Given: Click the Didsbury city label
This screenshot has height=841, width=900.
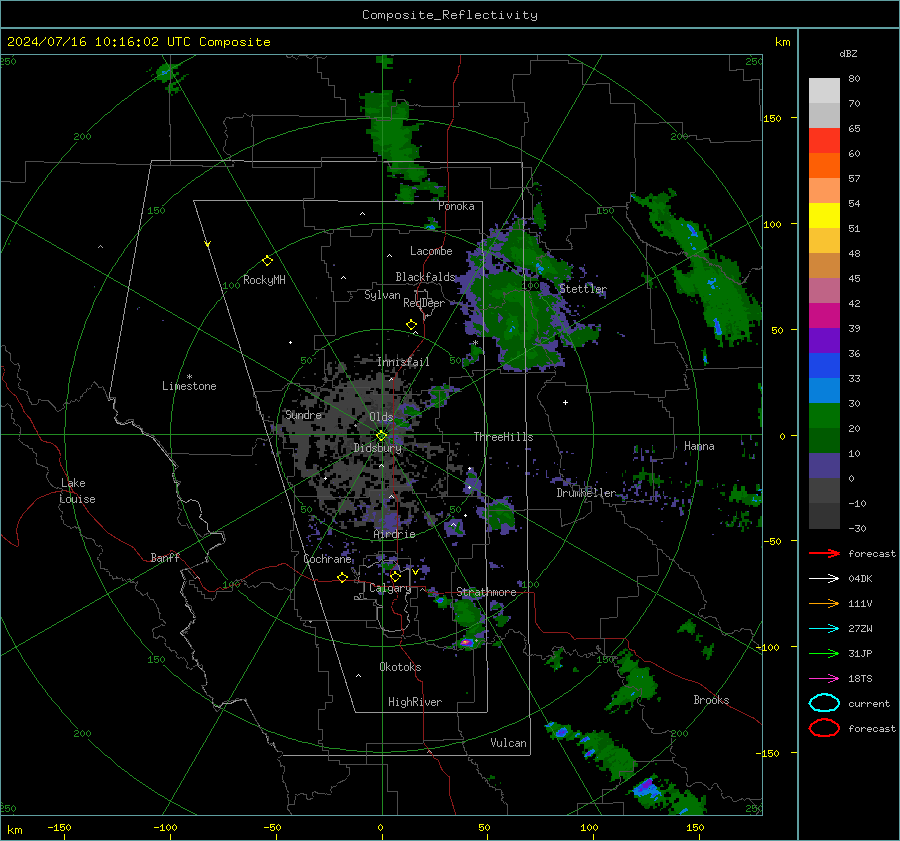Looking at the screenshot, I should pyautogui.click(x=377, y=448).
